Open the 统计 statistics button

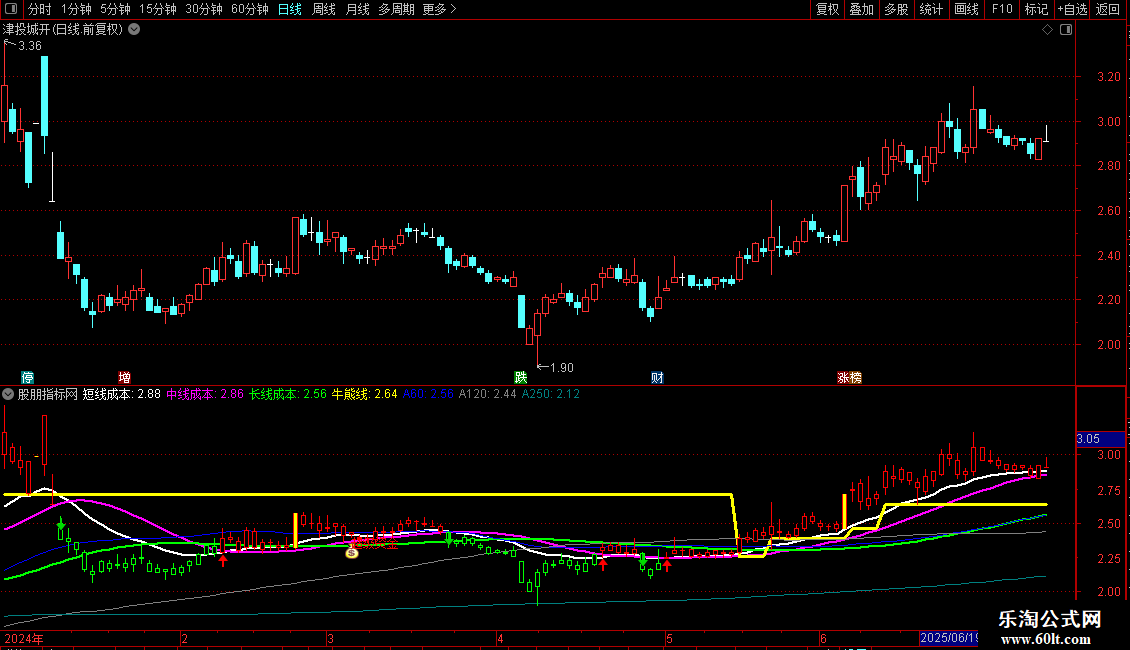click(930, 9)
